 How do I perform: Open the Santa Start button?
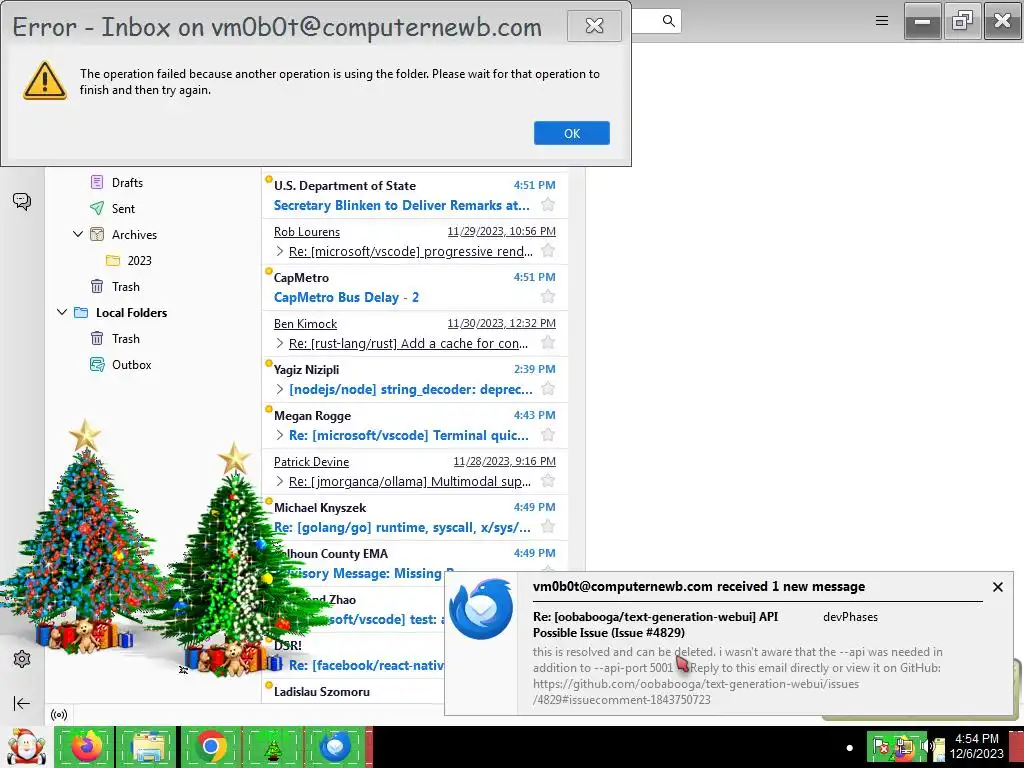coord(26,747)
